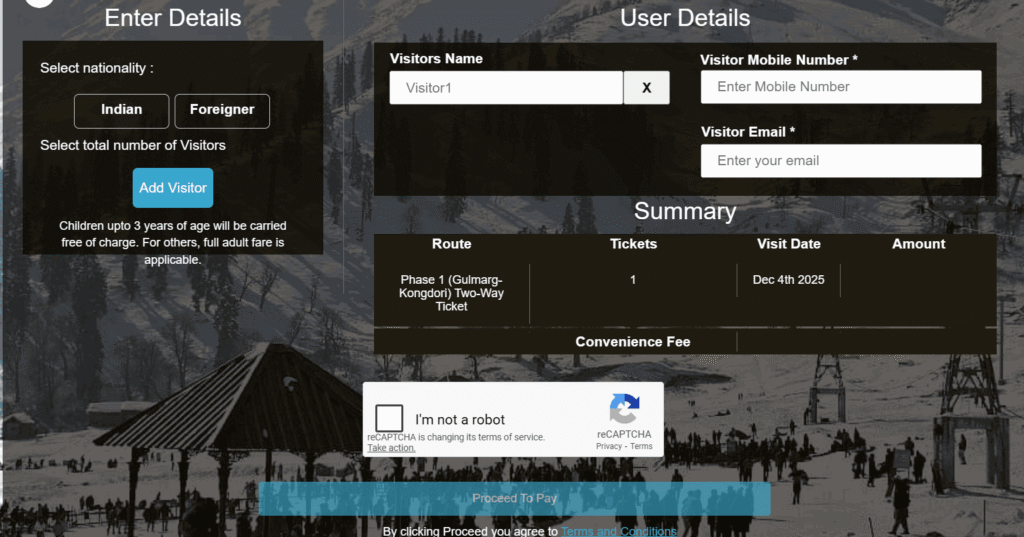This screenshot has width=1024, height=537.
Task: Remove Visitor1 with the X button
Action: [x=647, y=88]
